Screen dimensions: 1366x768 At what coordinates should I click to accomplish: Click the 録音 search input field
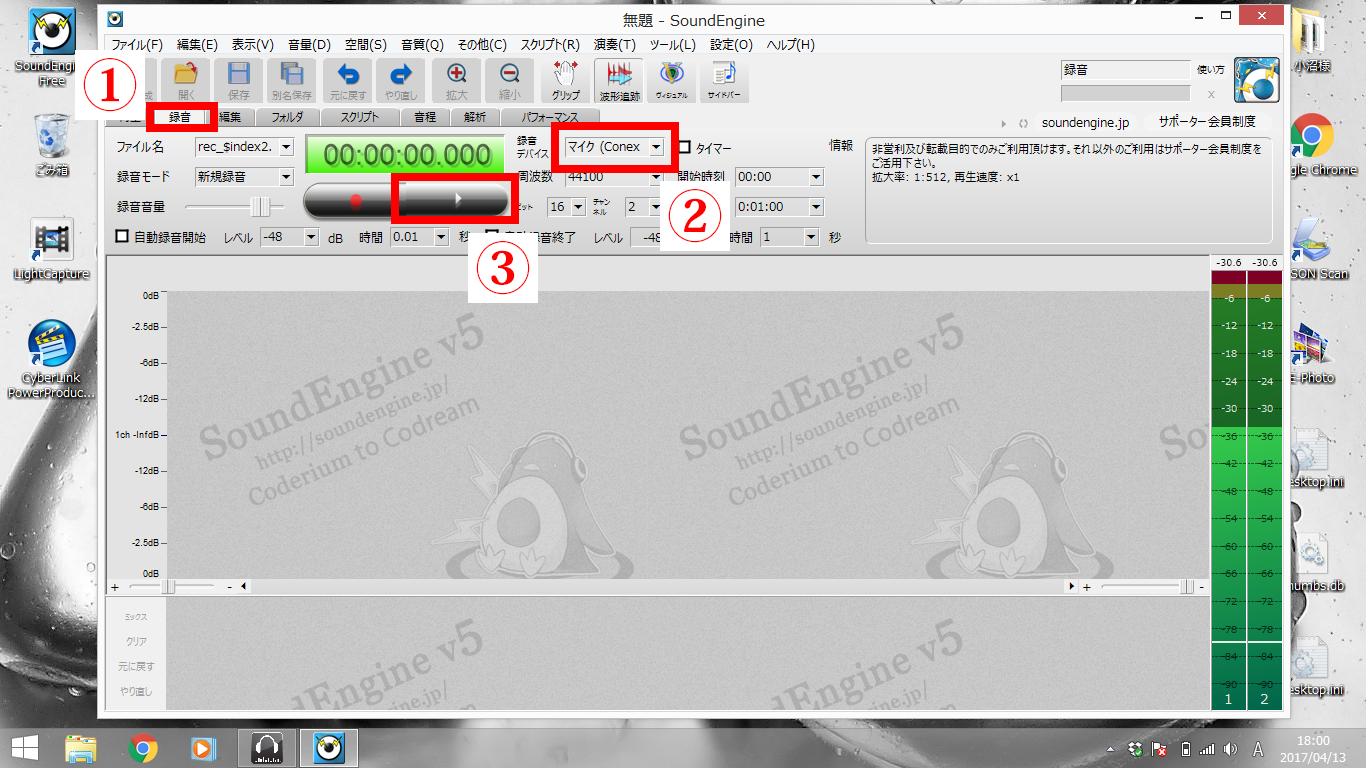point(1125,70)
